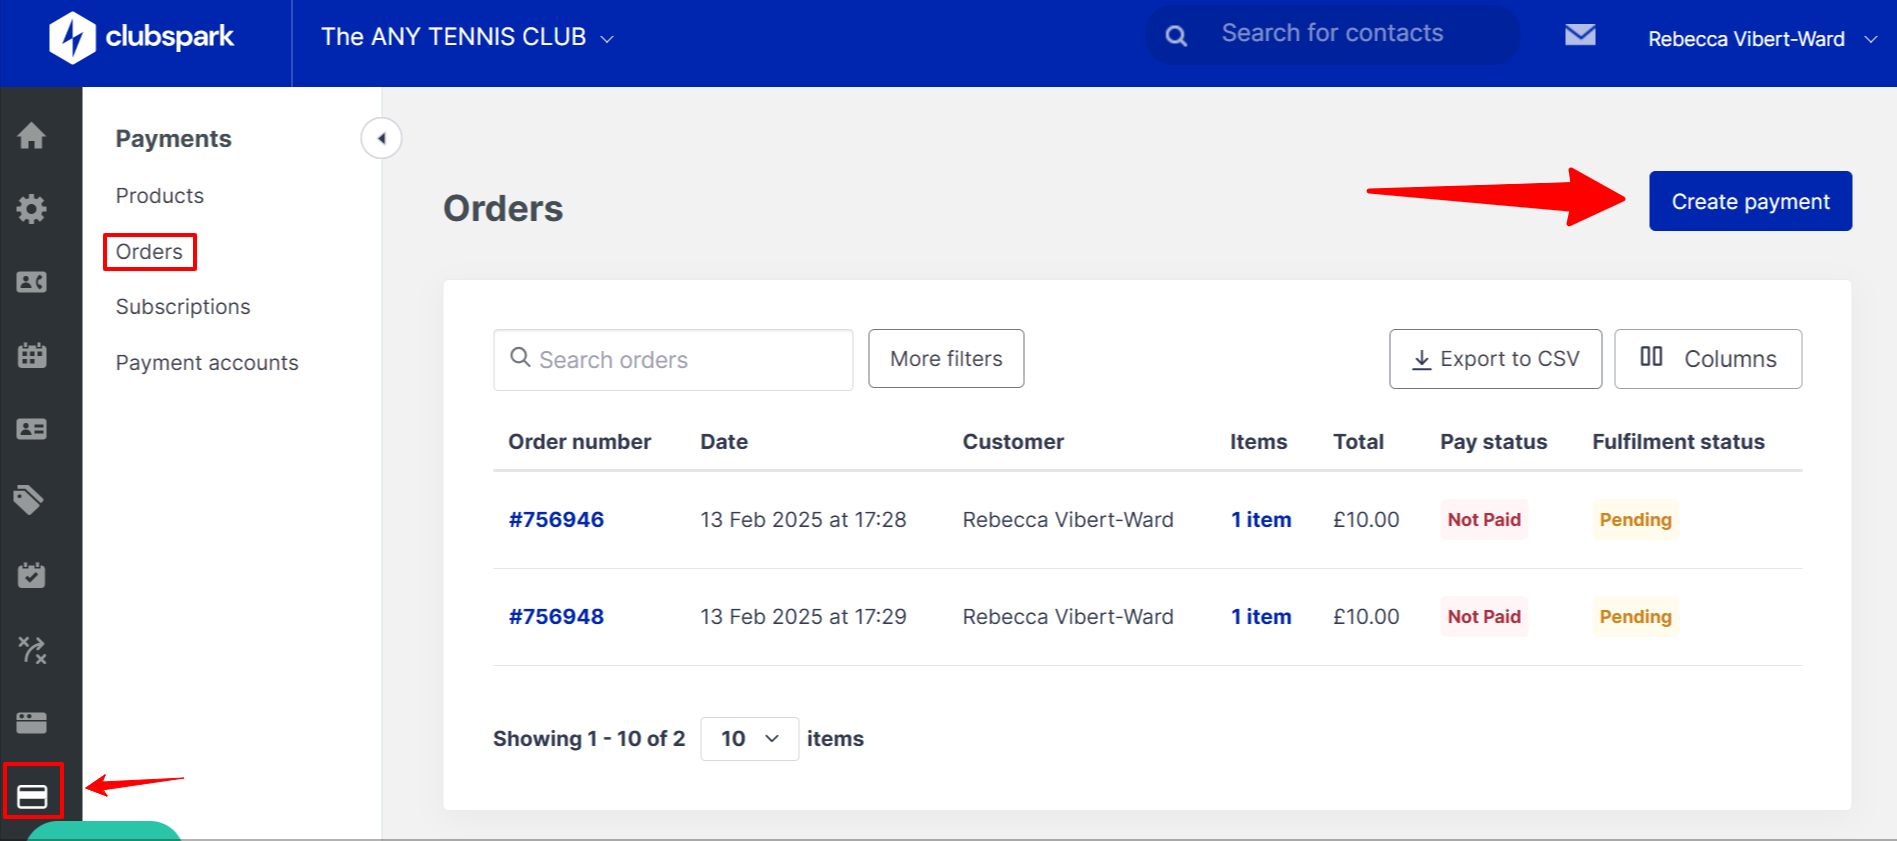Click the Create payment button
The image size is (1897, 841).
point(1749,201)
